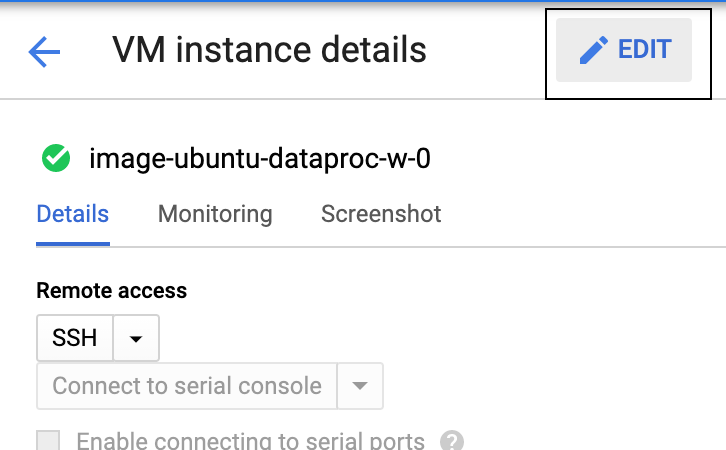Open the Monitoring tab
Screen dimensions: 726x450
pyautogui.click(x=215, y=214)
